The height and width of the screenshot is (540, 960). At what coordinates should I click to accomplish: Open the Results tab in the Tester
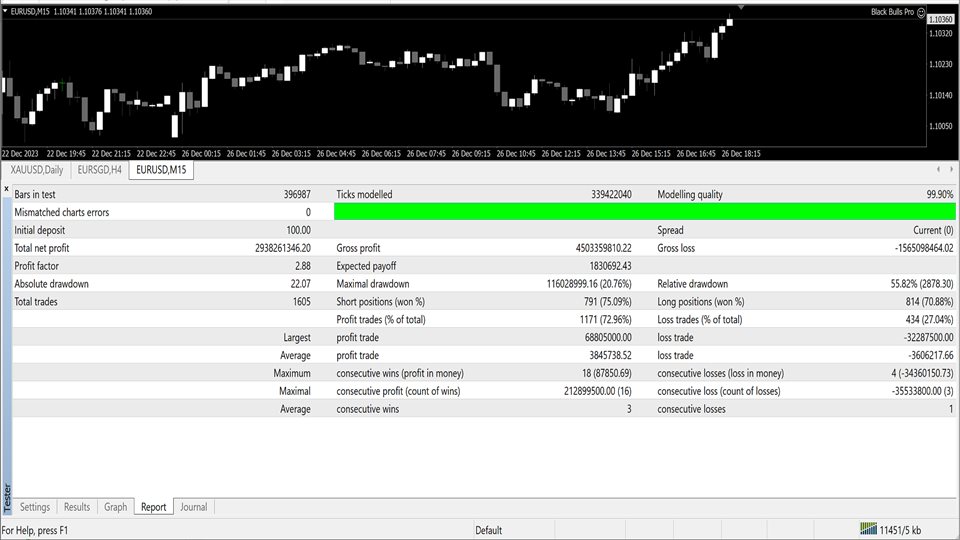point(77,507)
